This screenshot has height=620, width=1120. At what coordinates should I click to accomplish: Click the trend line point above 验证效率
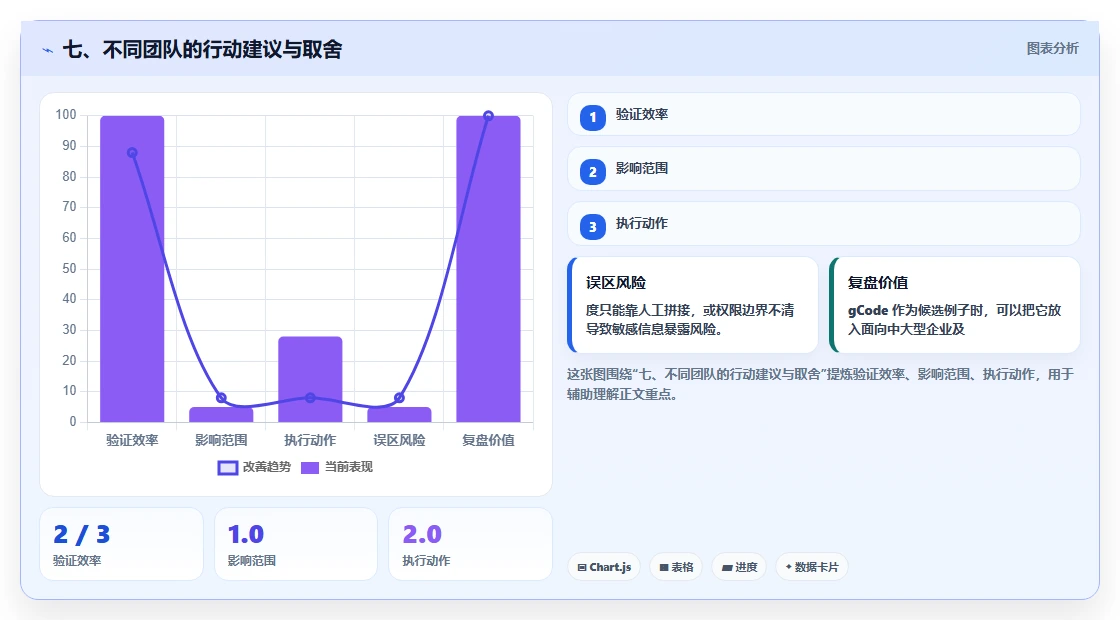[x=132, y=153]
